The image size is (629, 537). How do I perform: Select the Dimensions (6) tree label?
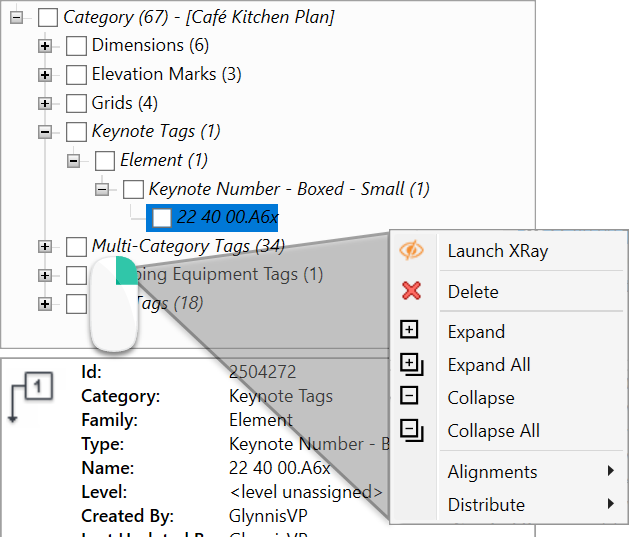pos(150,45)
